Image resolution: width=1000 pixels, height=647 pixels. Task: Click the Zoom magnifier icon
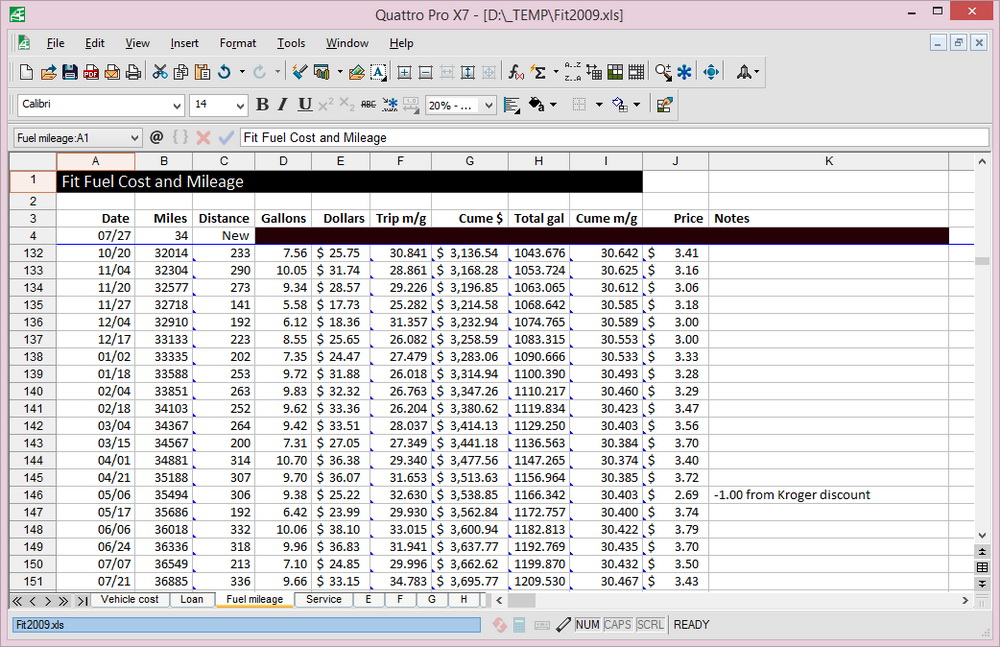pyautogui.click(x=663, y=72)
